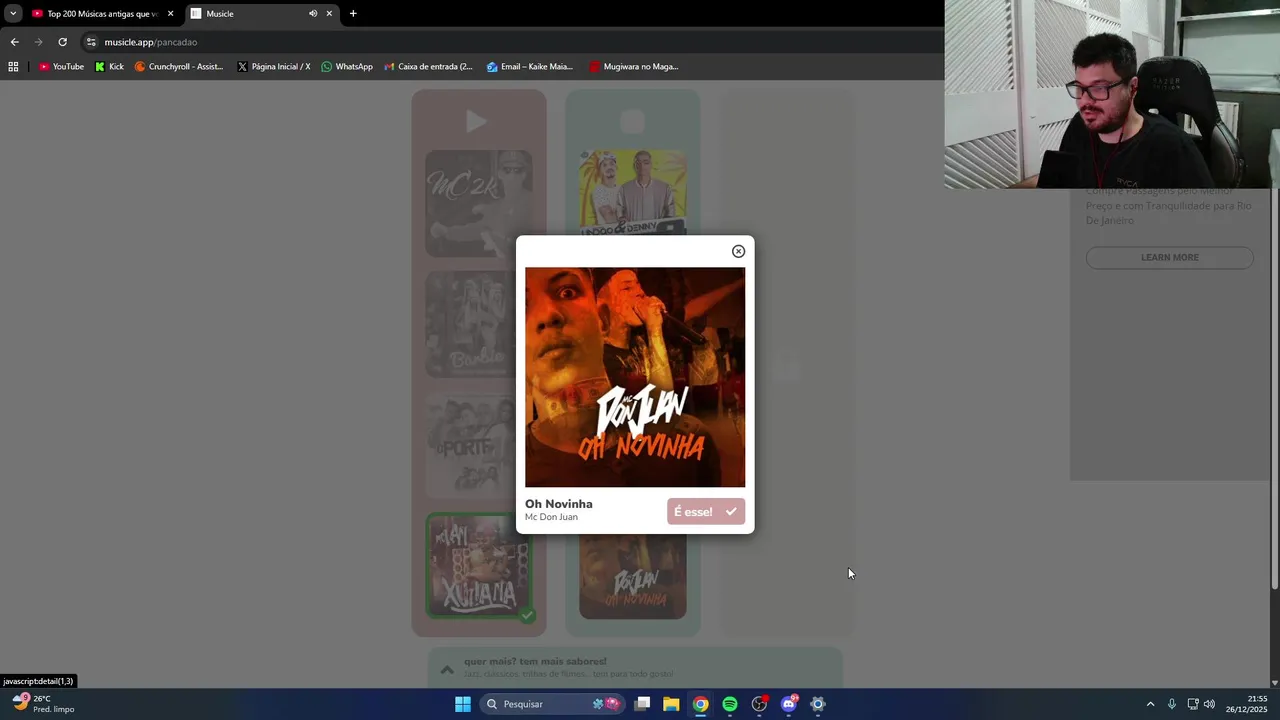Open the gear app on the taskbar
Screen dimensions: 1280x720
[818, 704]
